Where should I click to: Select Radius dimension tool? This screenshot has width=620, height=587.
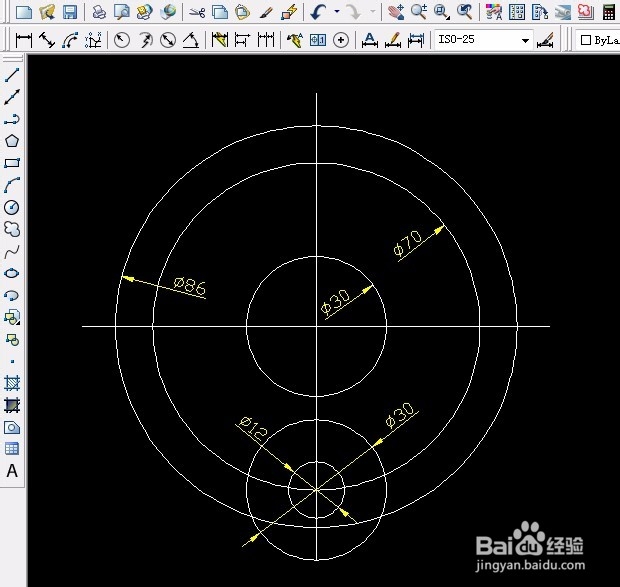pos(122,40)
